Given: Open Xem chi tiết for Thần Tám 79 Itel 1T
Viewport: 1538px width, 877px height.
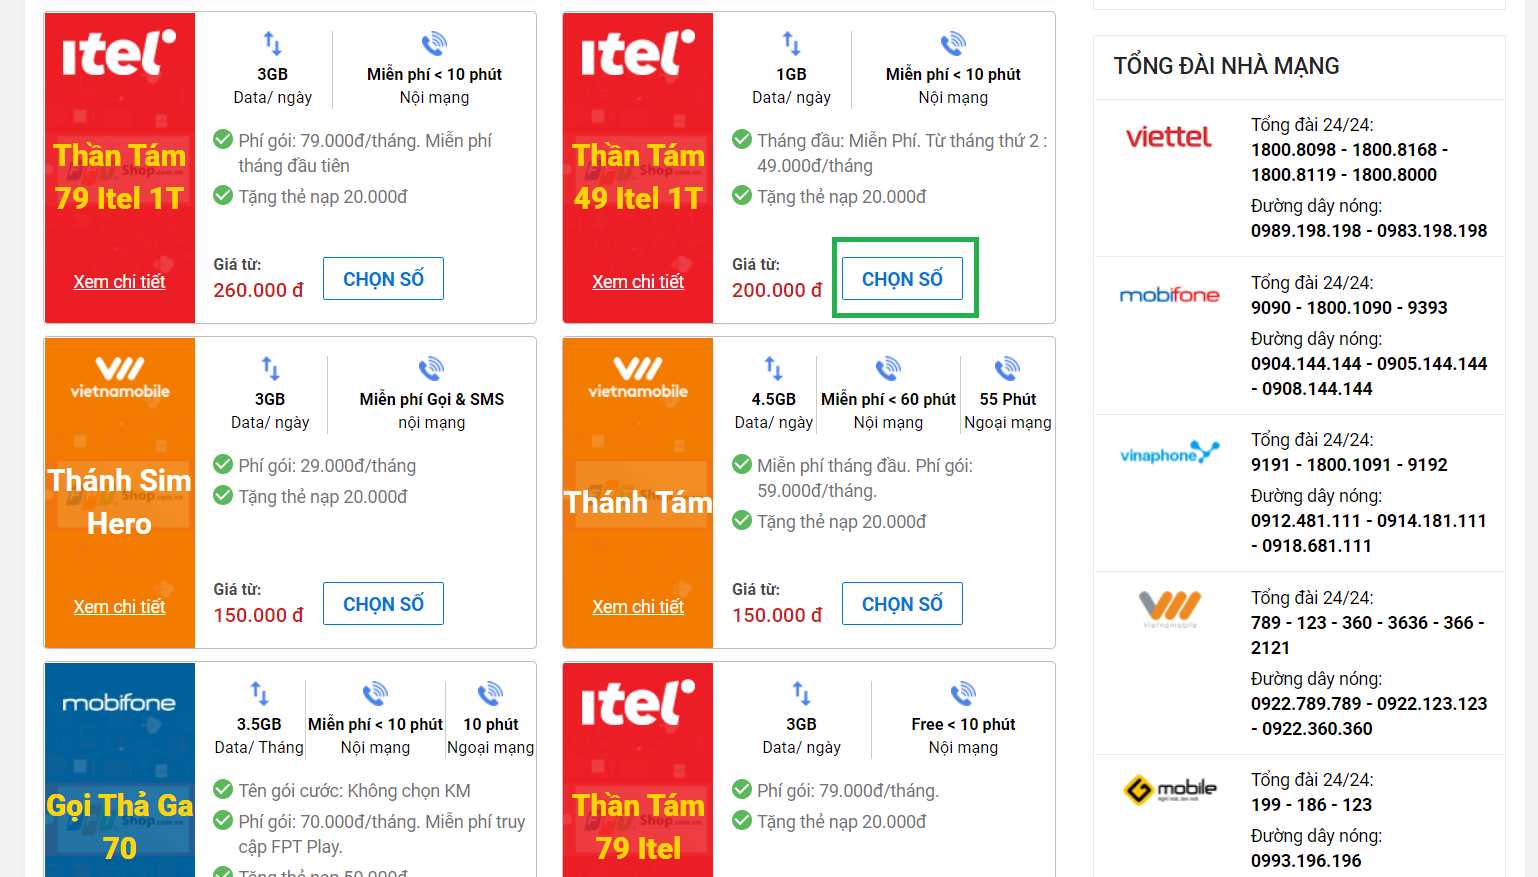Looking at the screenshot, I should 119,281.
